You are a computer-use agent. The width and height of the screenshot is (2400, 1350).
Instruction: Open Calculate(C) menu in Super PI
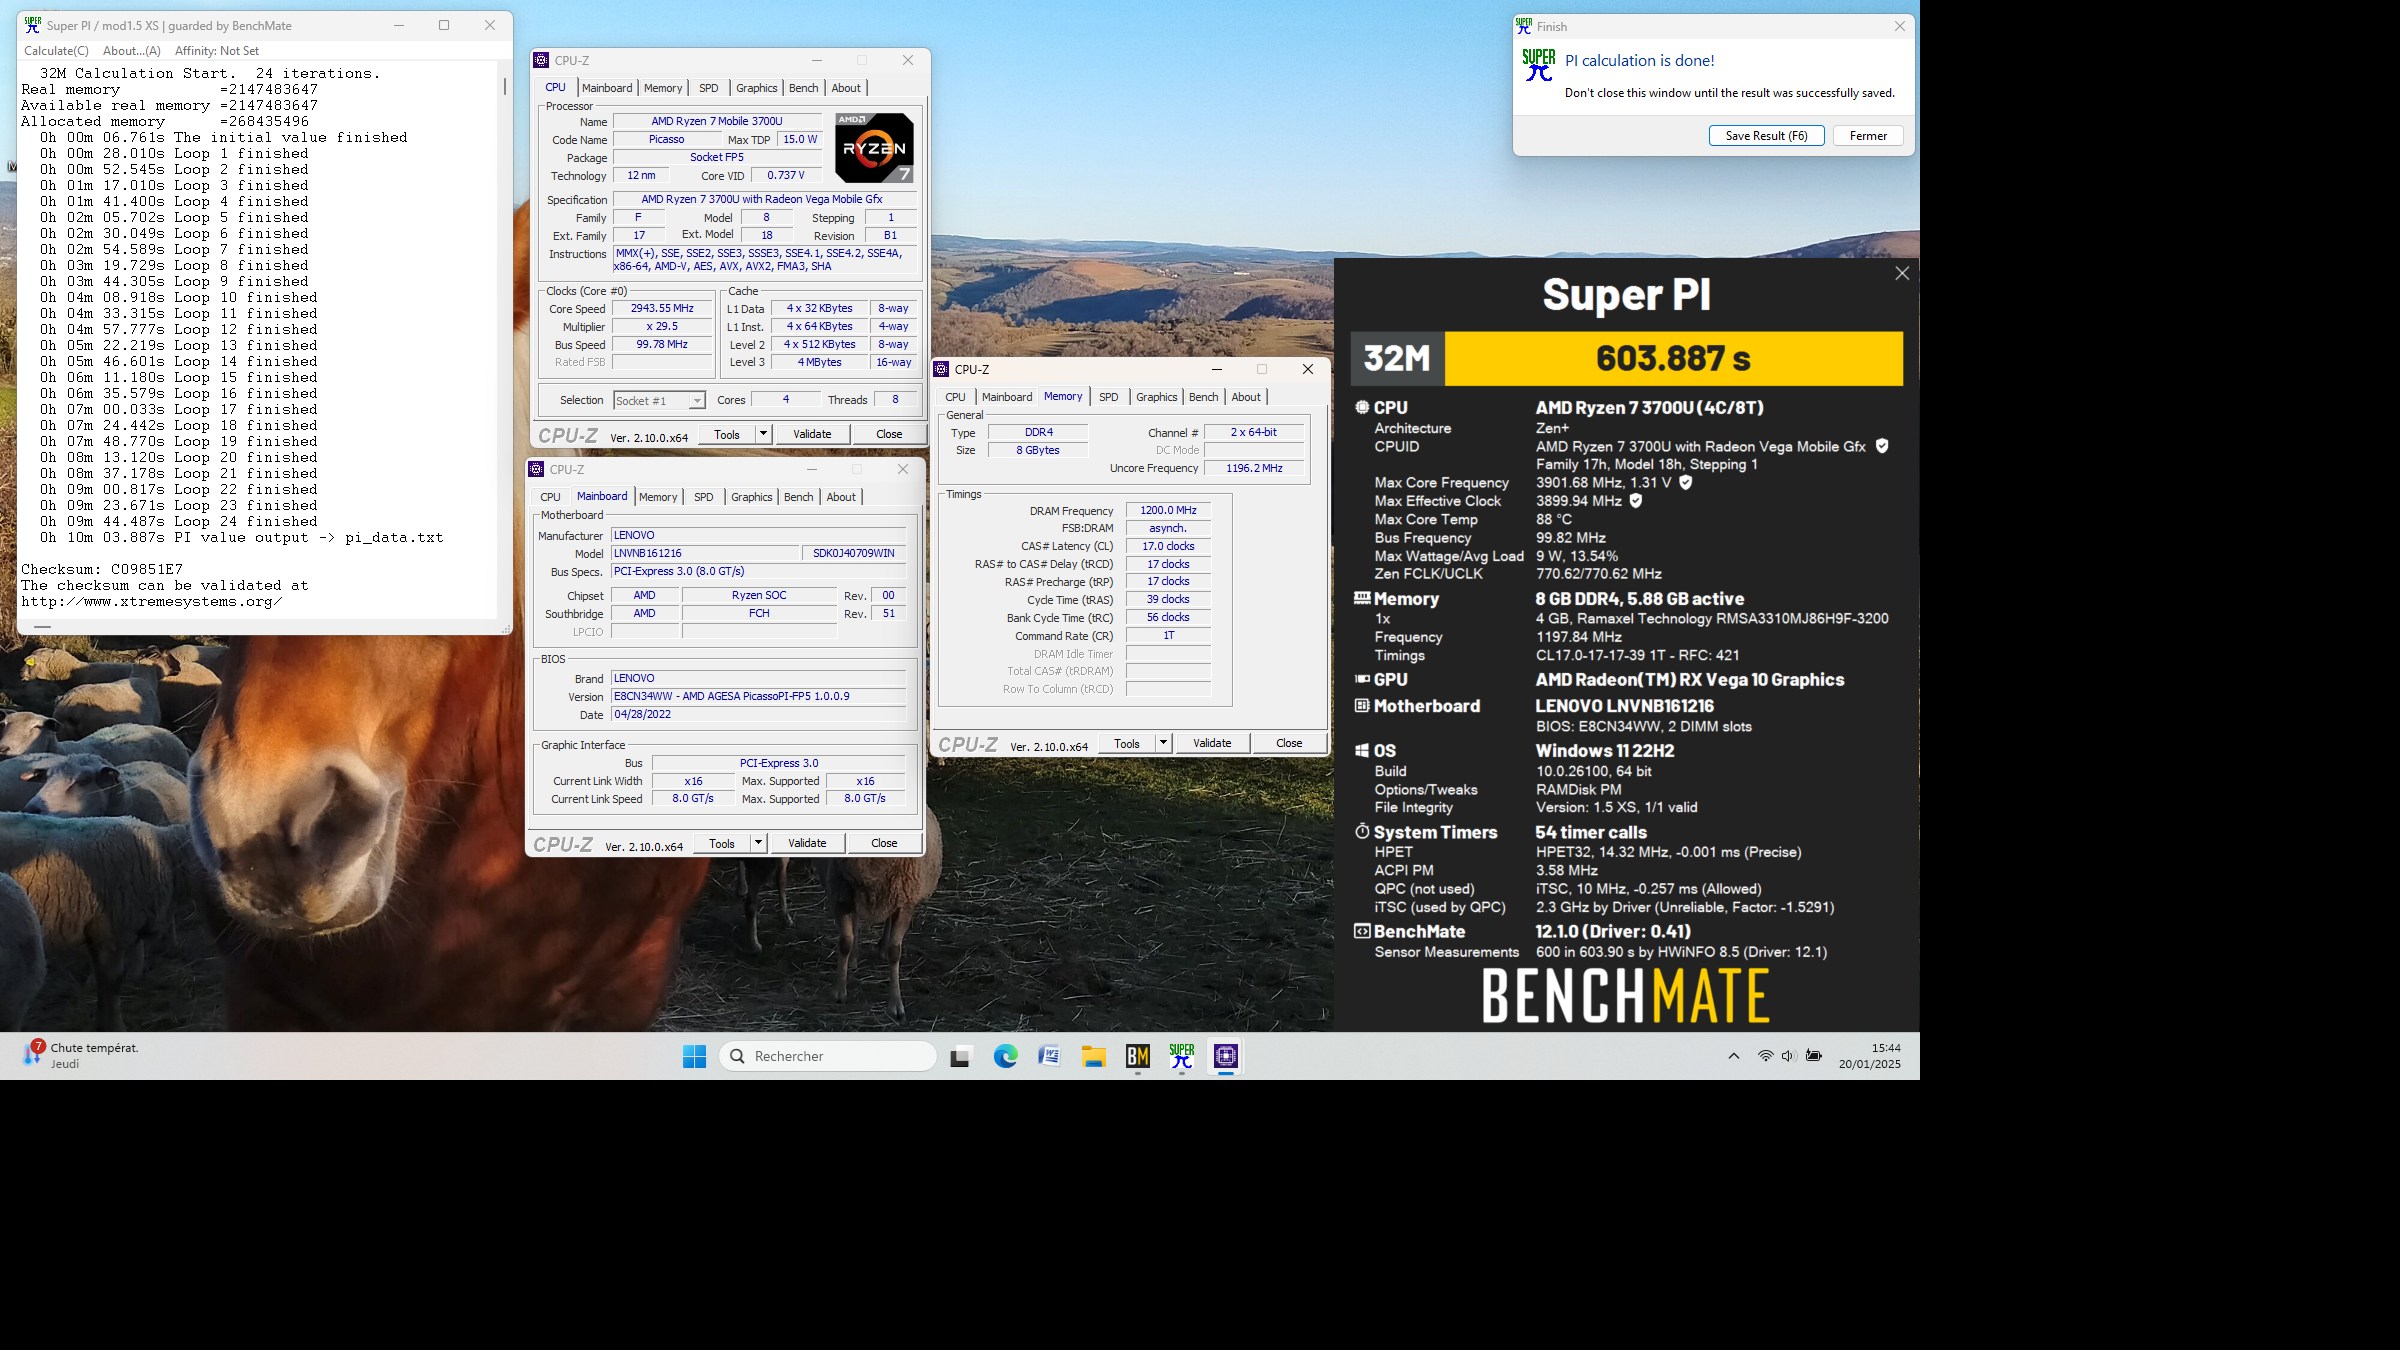pos(56,50)
